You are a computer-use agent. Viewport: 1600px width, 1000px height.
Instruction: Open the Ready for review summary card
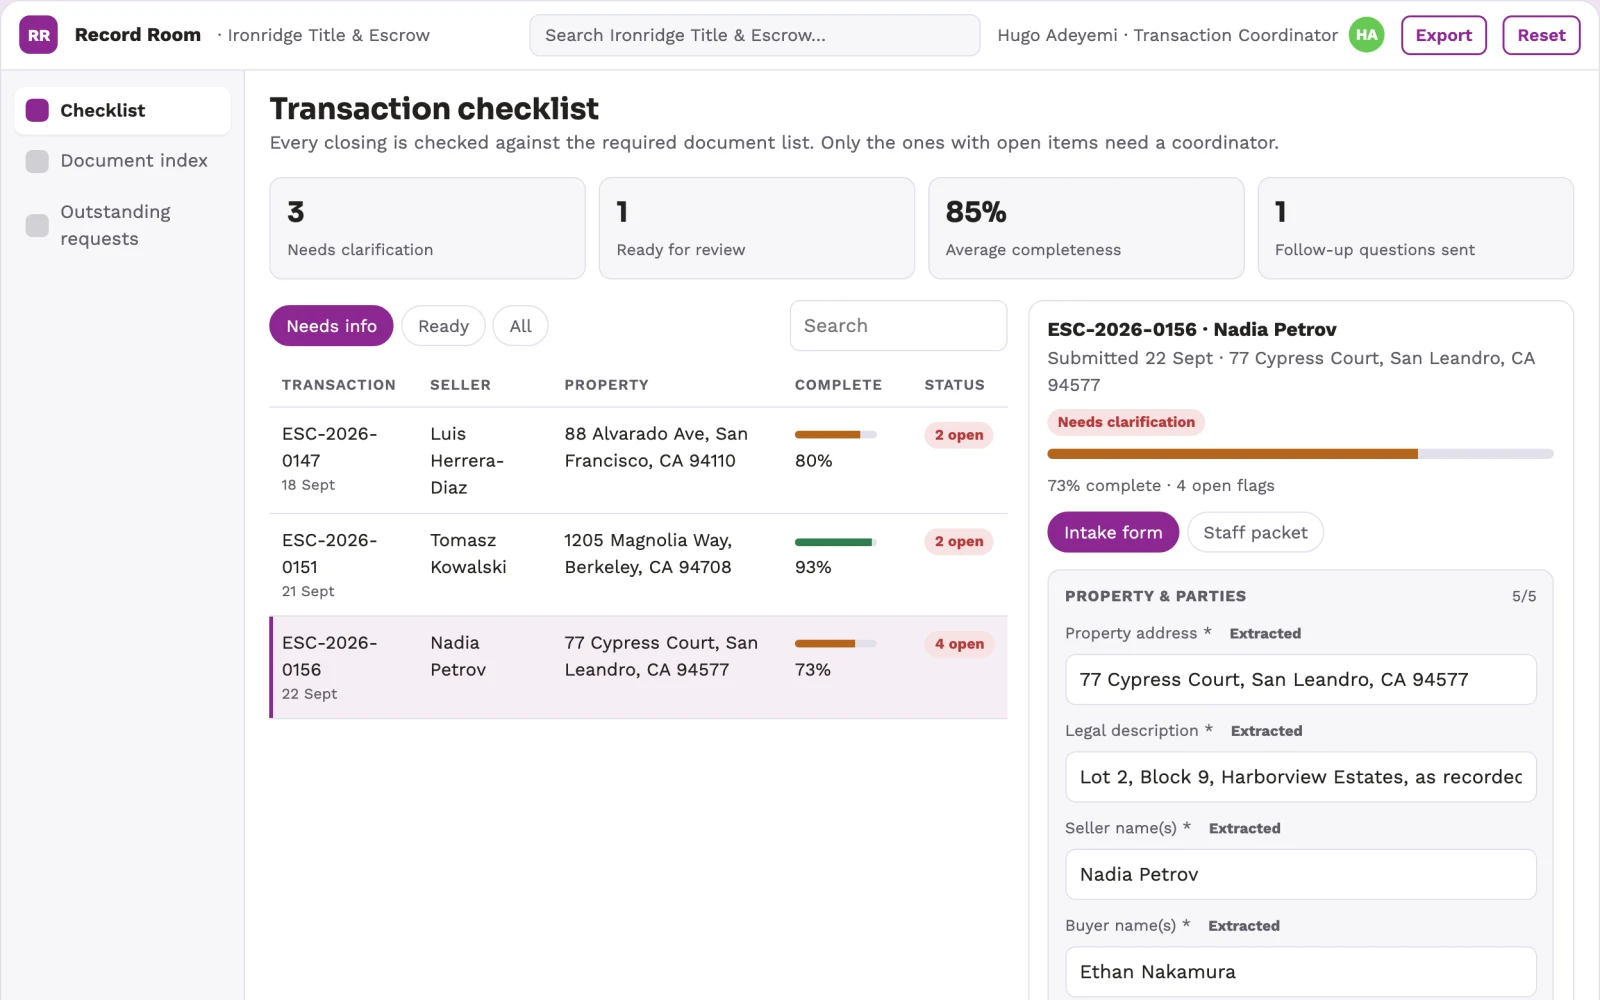tap(756, 228)
